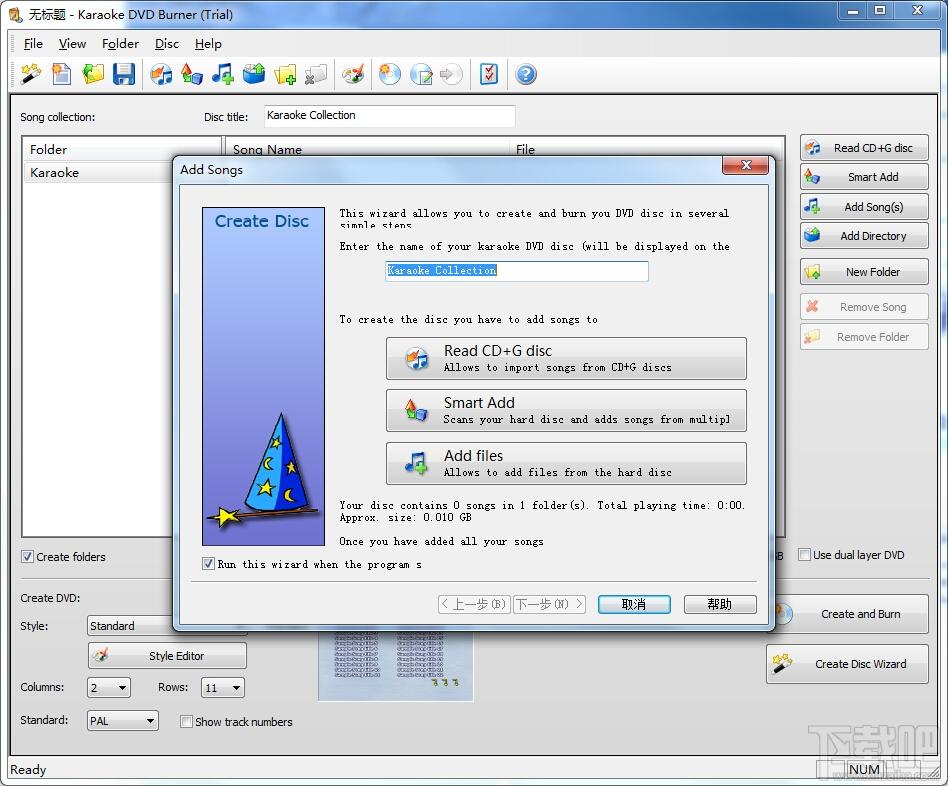Expand the Rows dropdown
The width and height of the screenshot is (948, 786).
tap(222, 687)
